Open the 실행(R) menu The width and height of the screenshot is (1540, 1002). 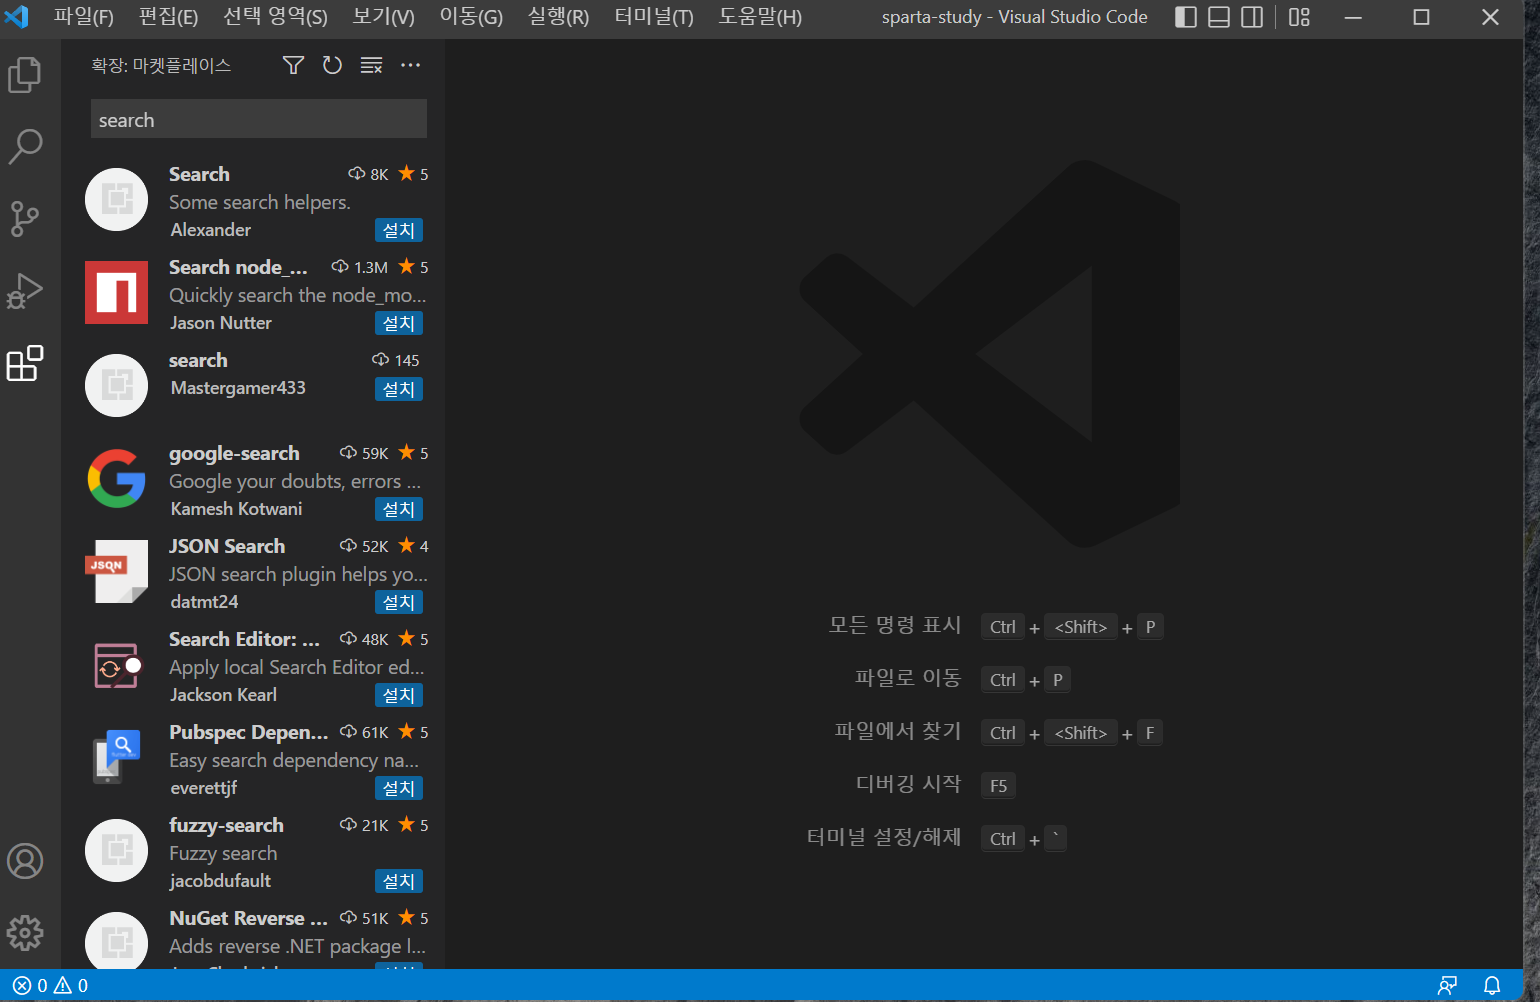tap(558, 17)
